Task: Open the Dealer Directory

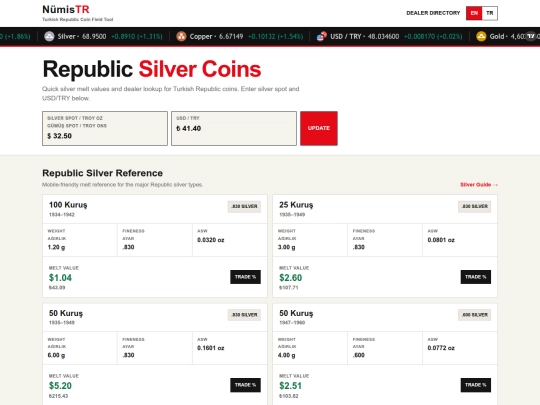Action: [x=433, y=13]
